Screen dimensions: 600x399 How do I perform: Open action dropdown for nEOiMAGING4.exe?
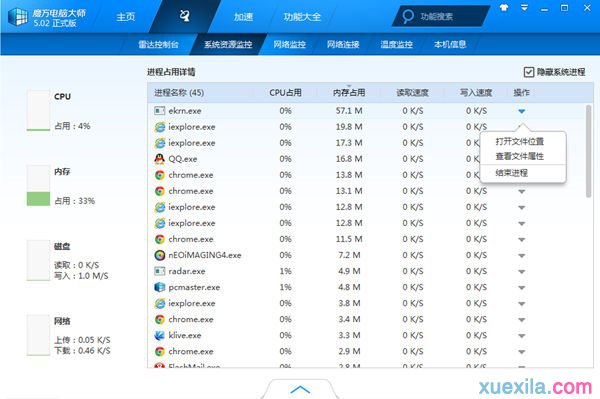pyautogui.click(x=522, y=256)
